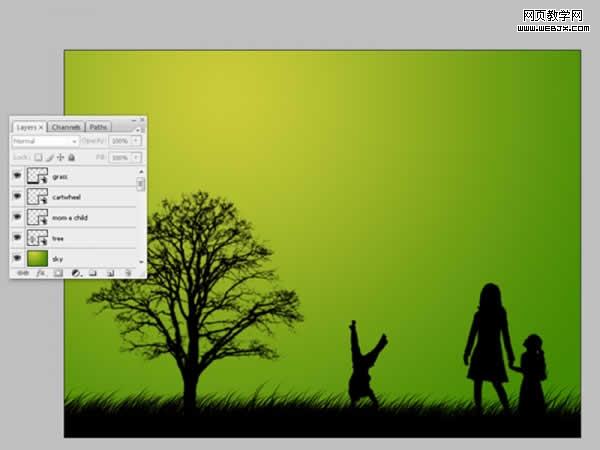600x450 pixels.
Task: Hide the grass layer using its eye icon
Action: pyautogui.click(x=17, y=176)
